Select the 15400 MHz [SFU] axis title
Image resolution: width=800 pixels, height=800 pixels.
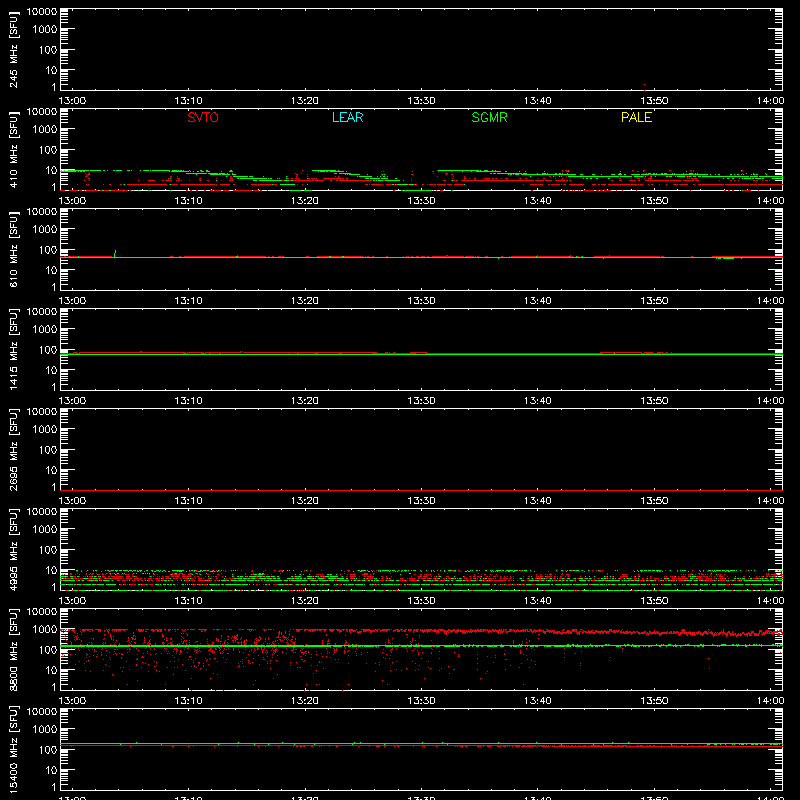point(13,749)
